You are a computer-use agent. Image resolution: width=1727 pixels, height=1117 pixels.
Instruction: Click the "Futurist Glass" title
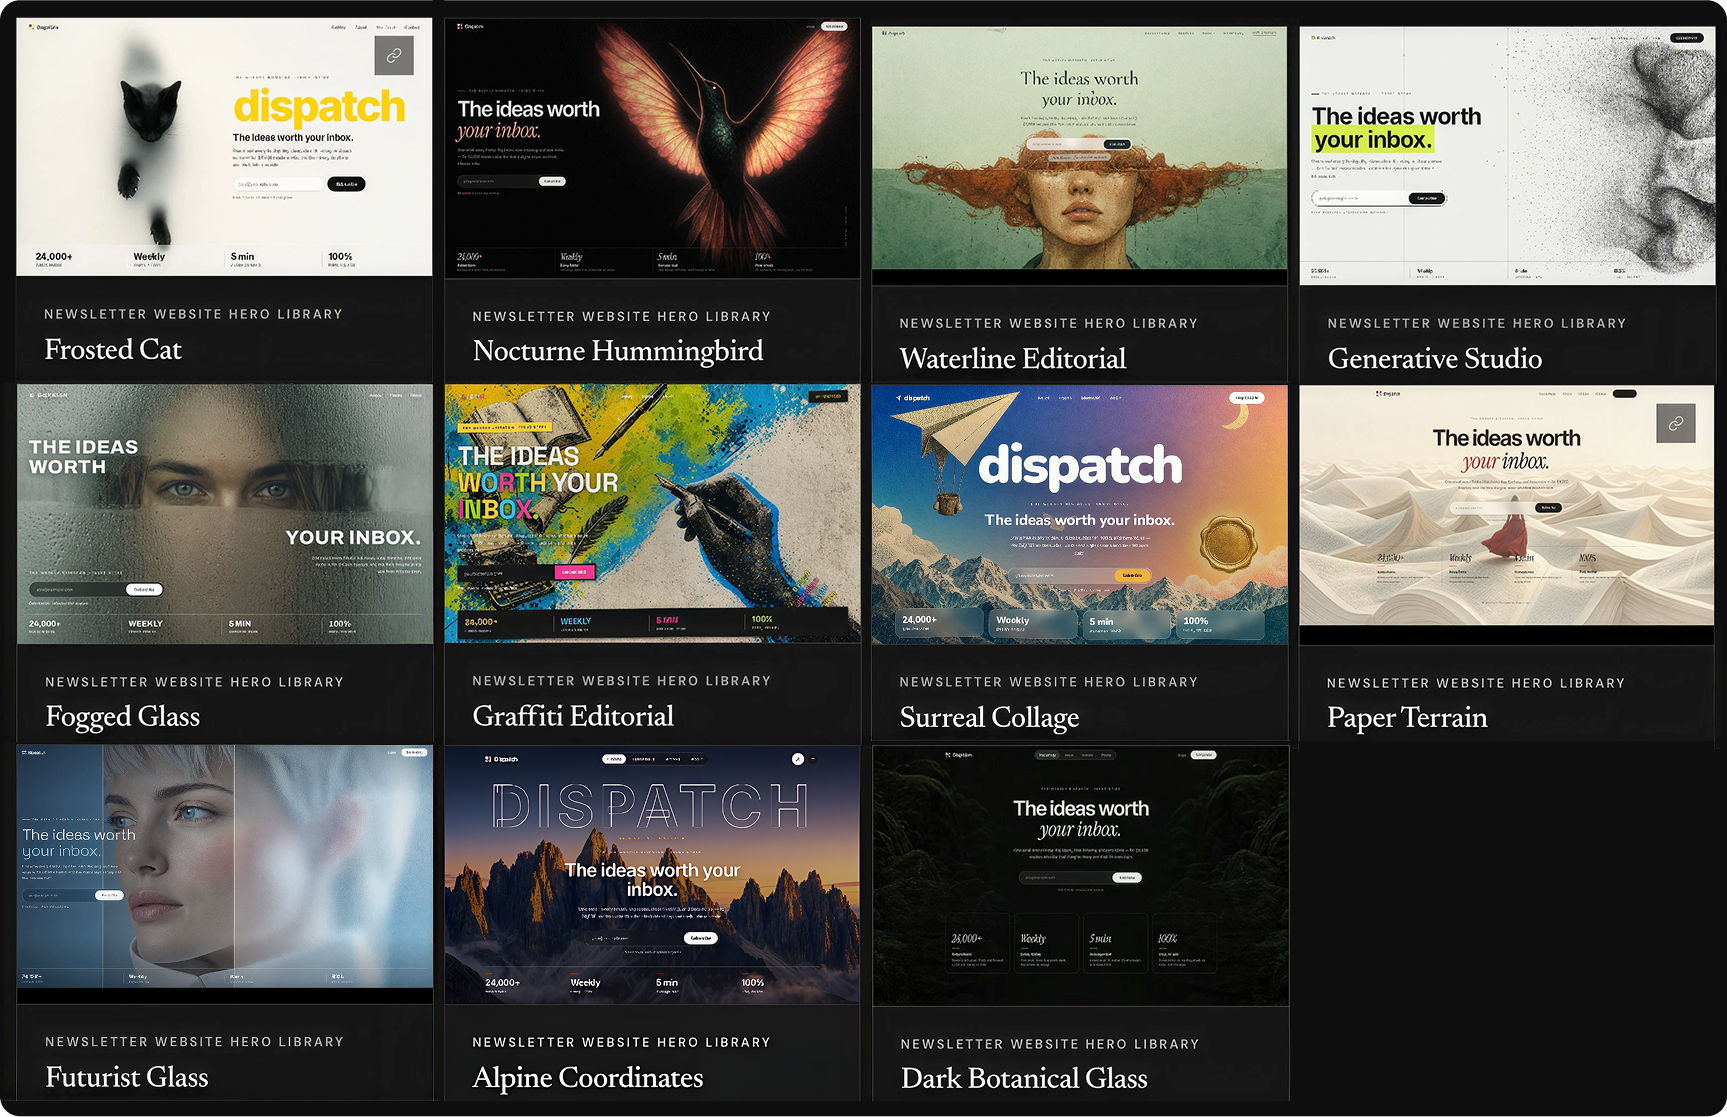point(127,1077)
